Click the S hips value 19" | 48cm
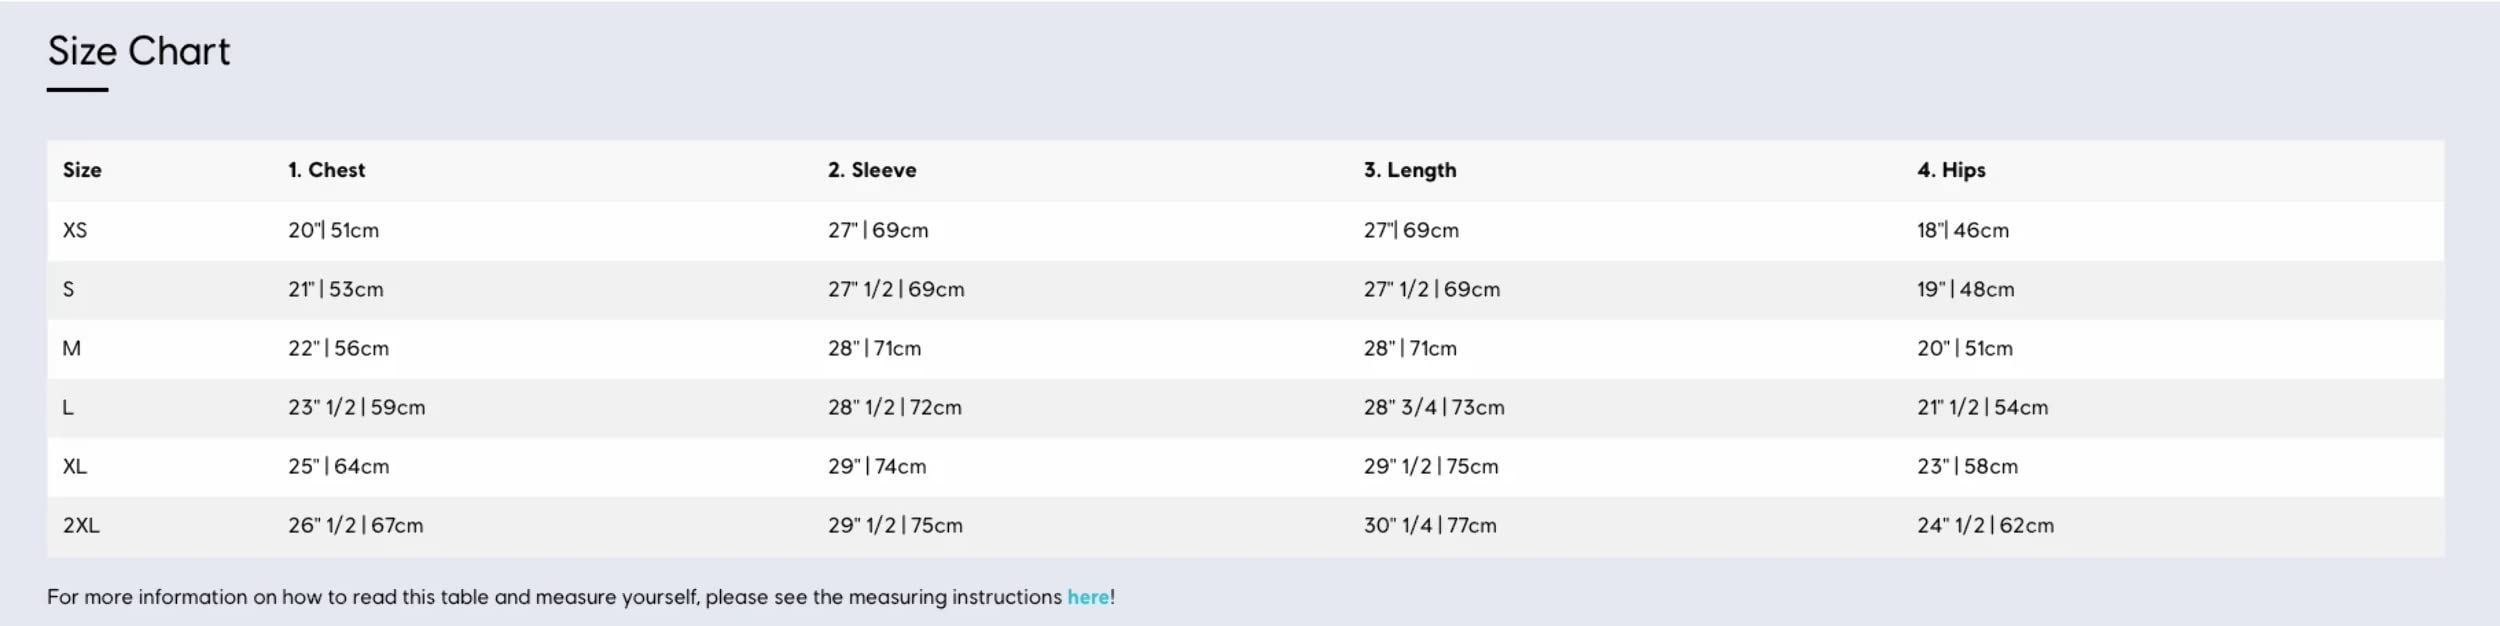Viewport: 2500px width, 626px height. tap(1965, 289)
